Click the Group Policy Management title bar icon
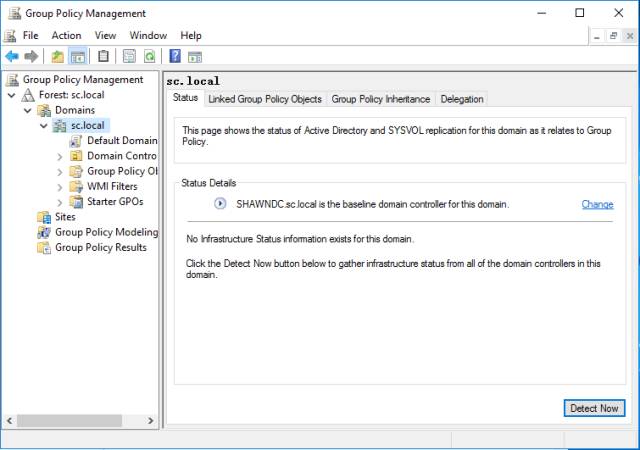Image resolution: width=640 pixels, height=450 pixels. click(15, 13)
